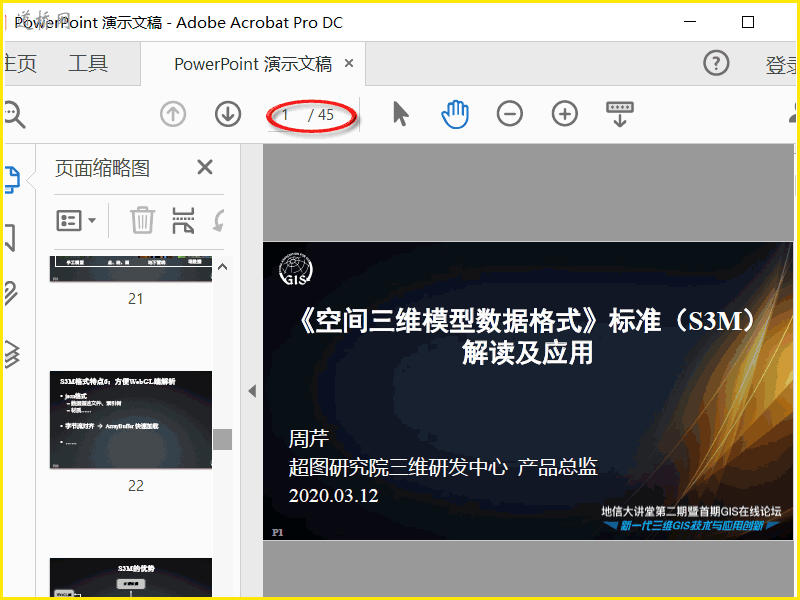Zoom in using the plus icon

click(x=564, y=114)
